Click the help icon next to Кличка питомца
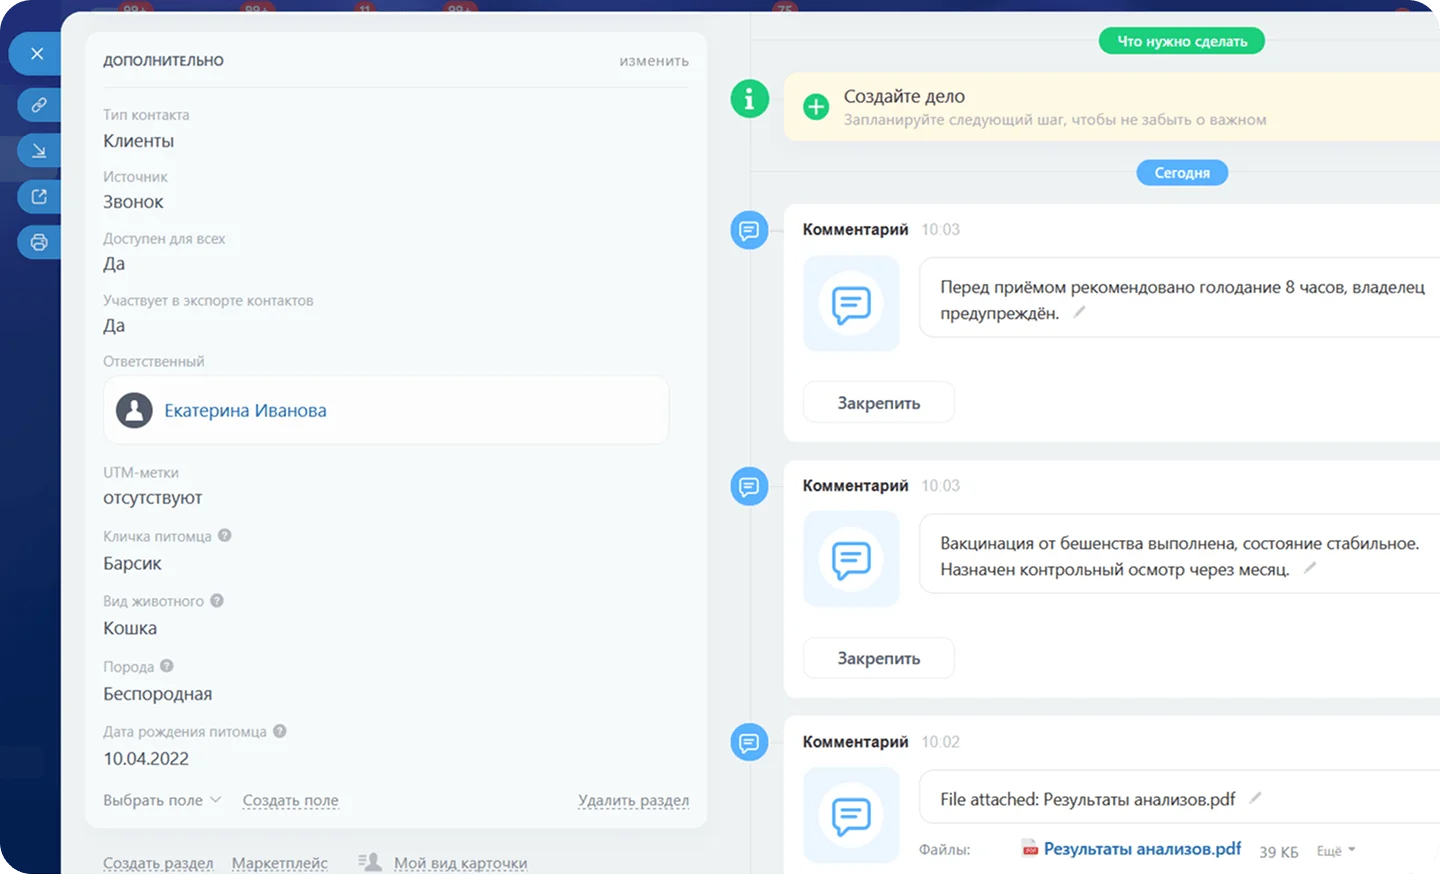 (225, 535)
